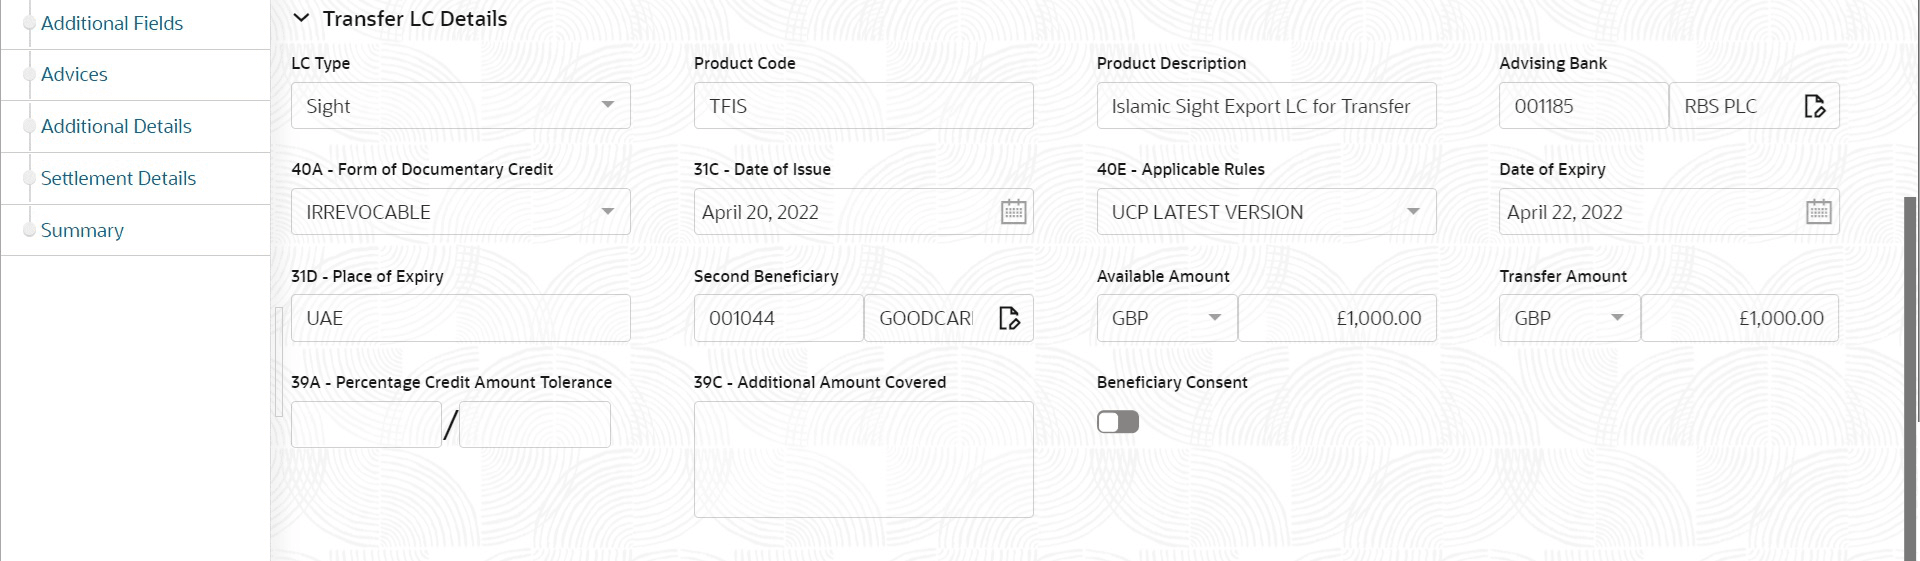Click second Percentage Credit Tolerance field
This screenshot has height=561, width=1920.
(535, 425)
